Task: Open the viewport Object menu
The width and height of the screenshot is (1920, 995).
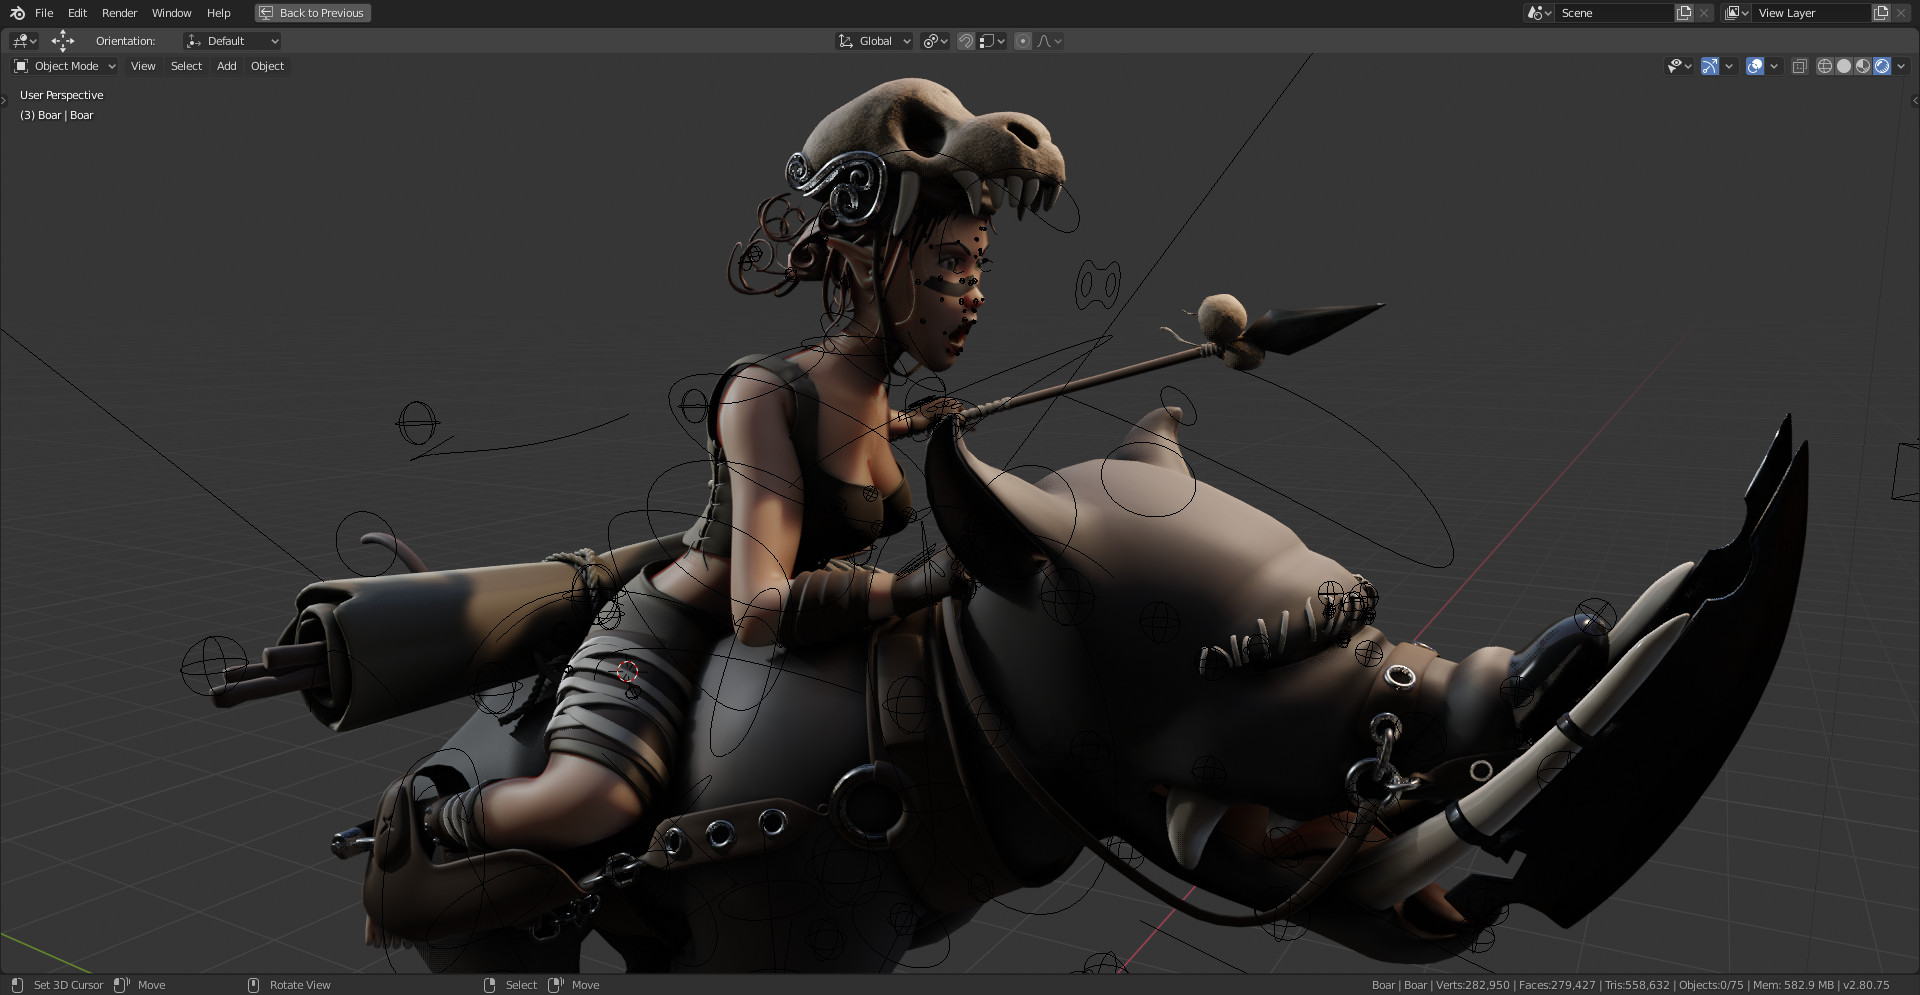Action: pos(267,66)
